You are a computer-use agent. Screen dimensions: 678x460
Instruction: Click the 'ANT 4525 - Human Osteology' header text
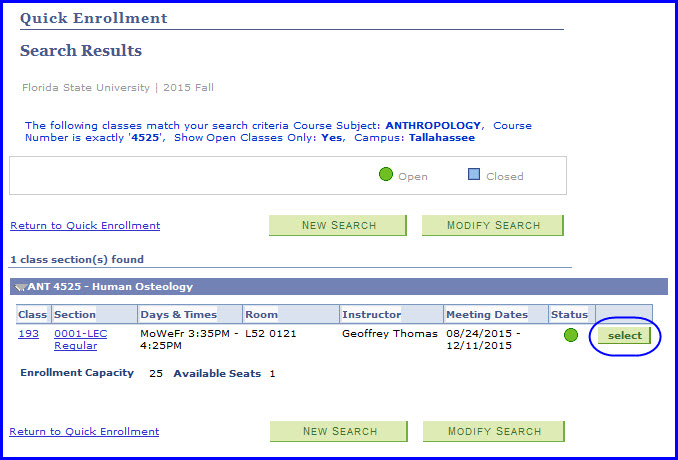(x=110, y=287)
